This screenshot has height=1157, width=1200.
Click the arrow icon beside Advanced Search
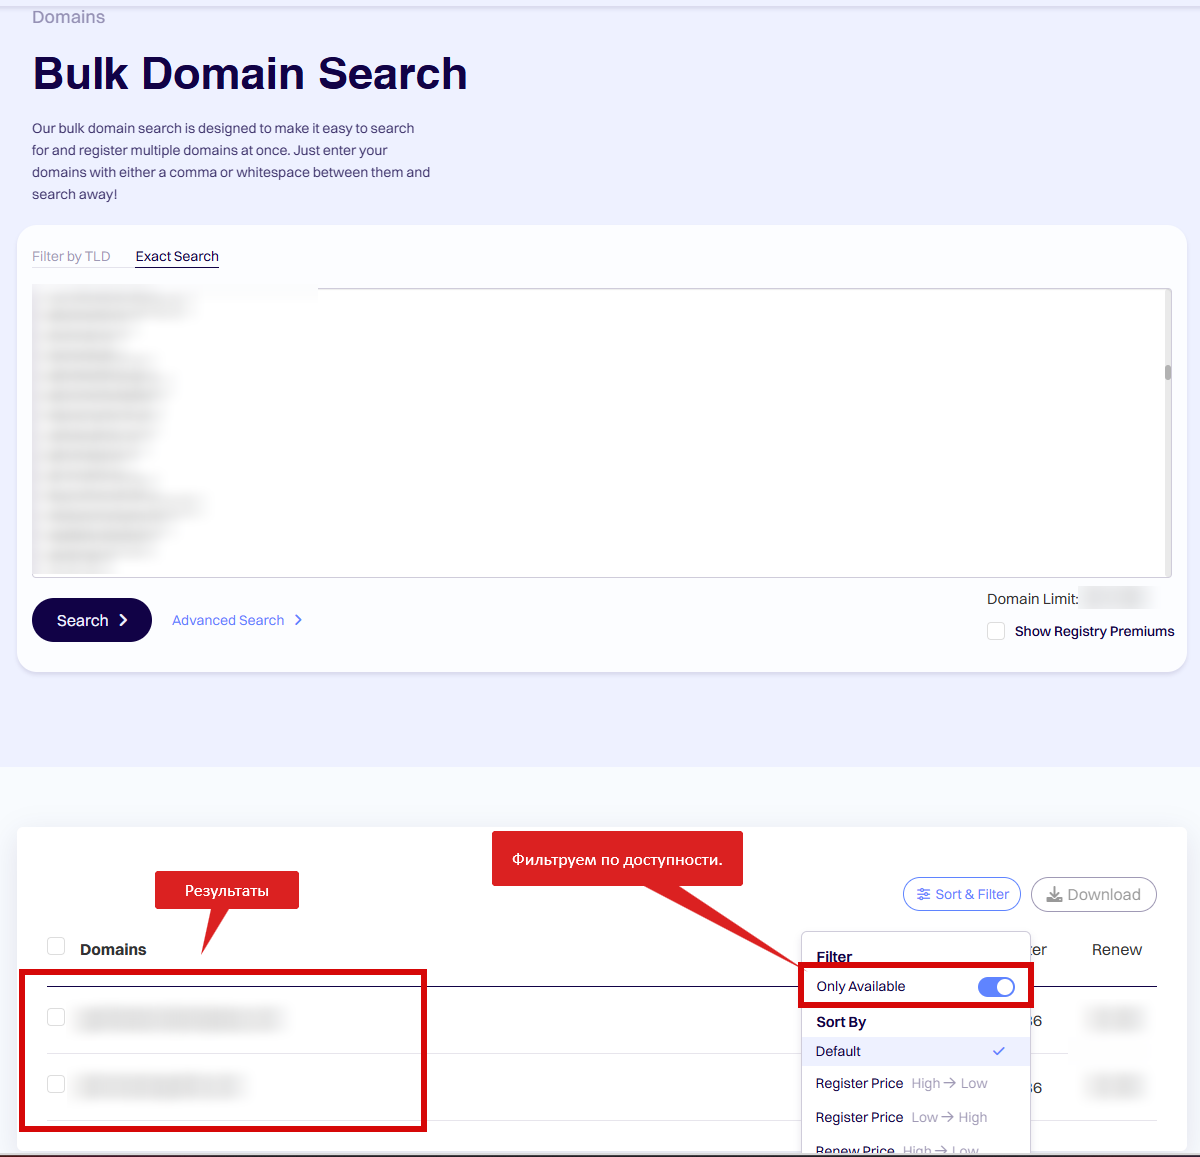298,620
